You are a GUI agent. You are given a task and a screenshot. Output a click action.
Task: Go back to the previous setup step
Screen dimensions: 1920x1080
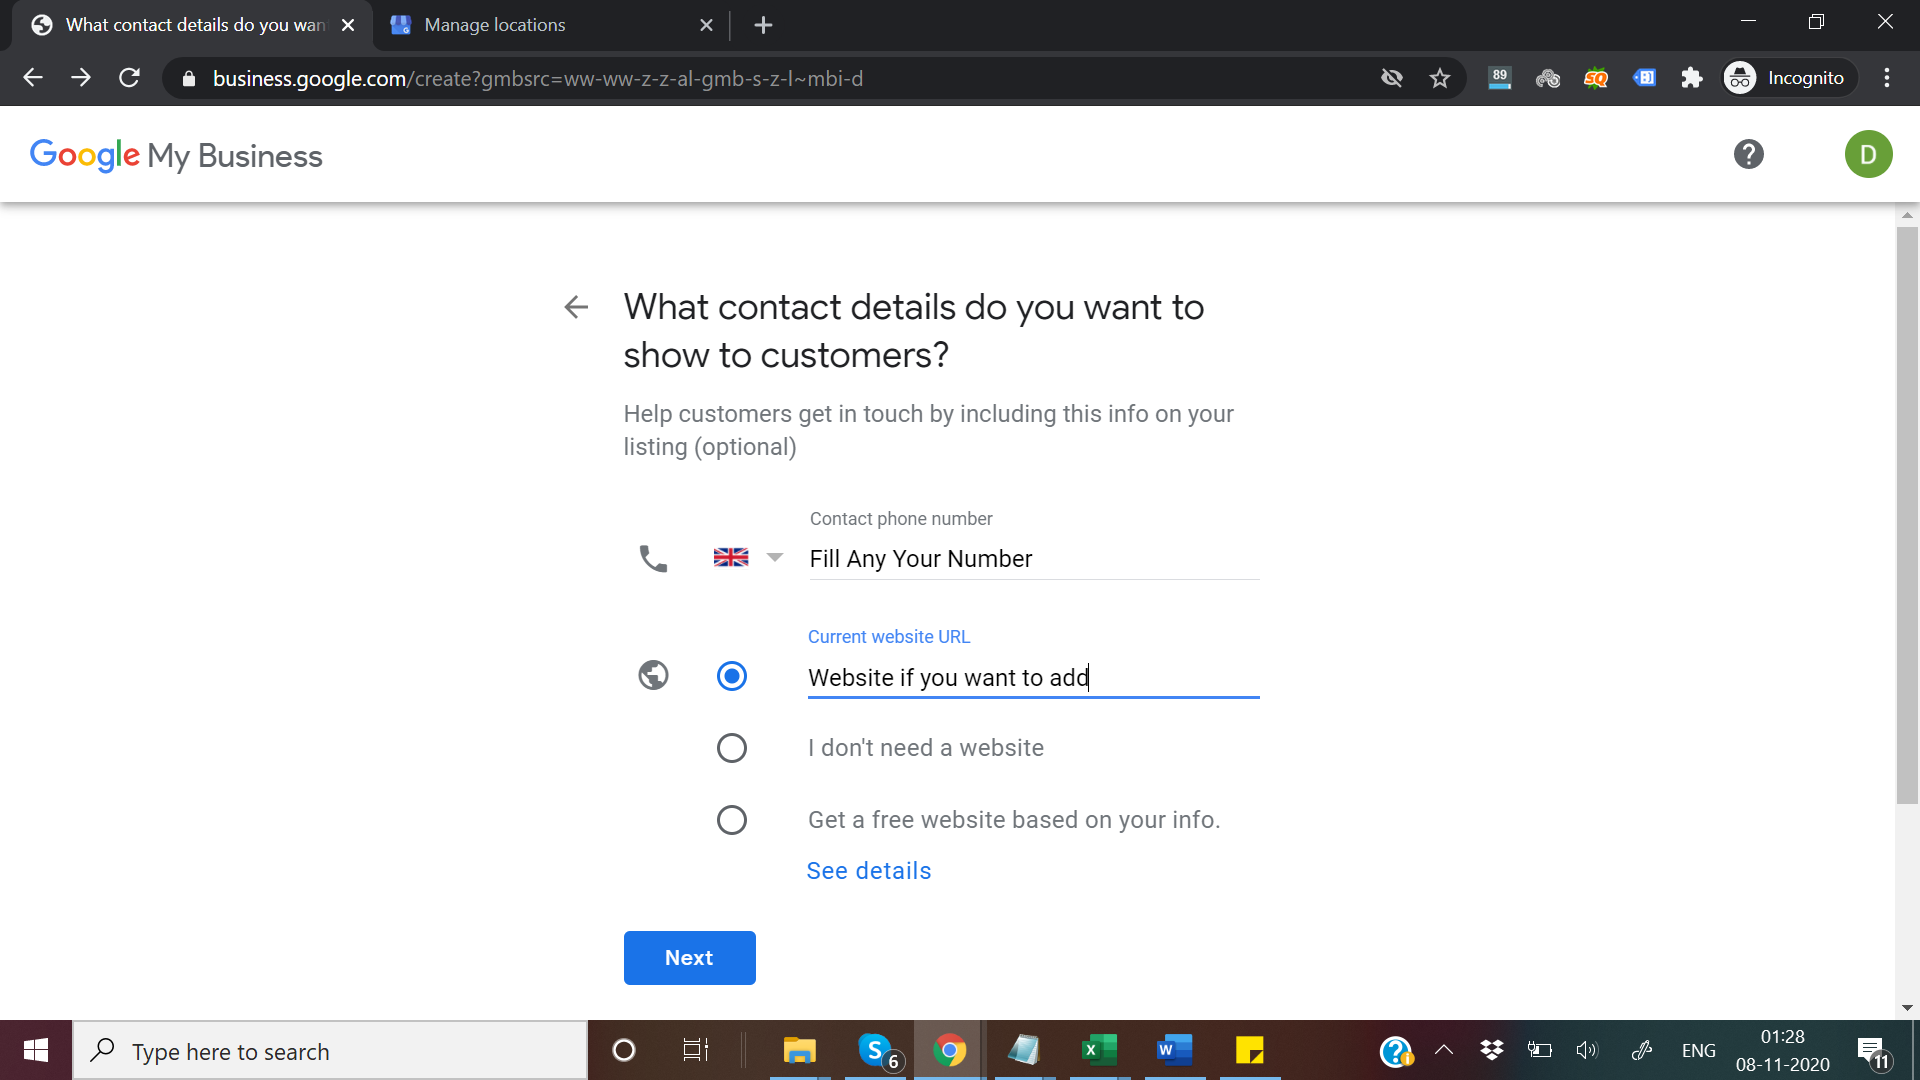click(576, 307)
